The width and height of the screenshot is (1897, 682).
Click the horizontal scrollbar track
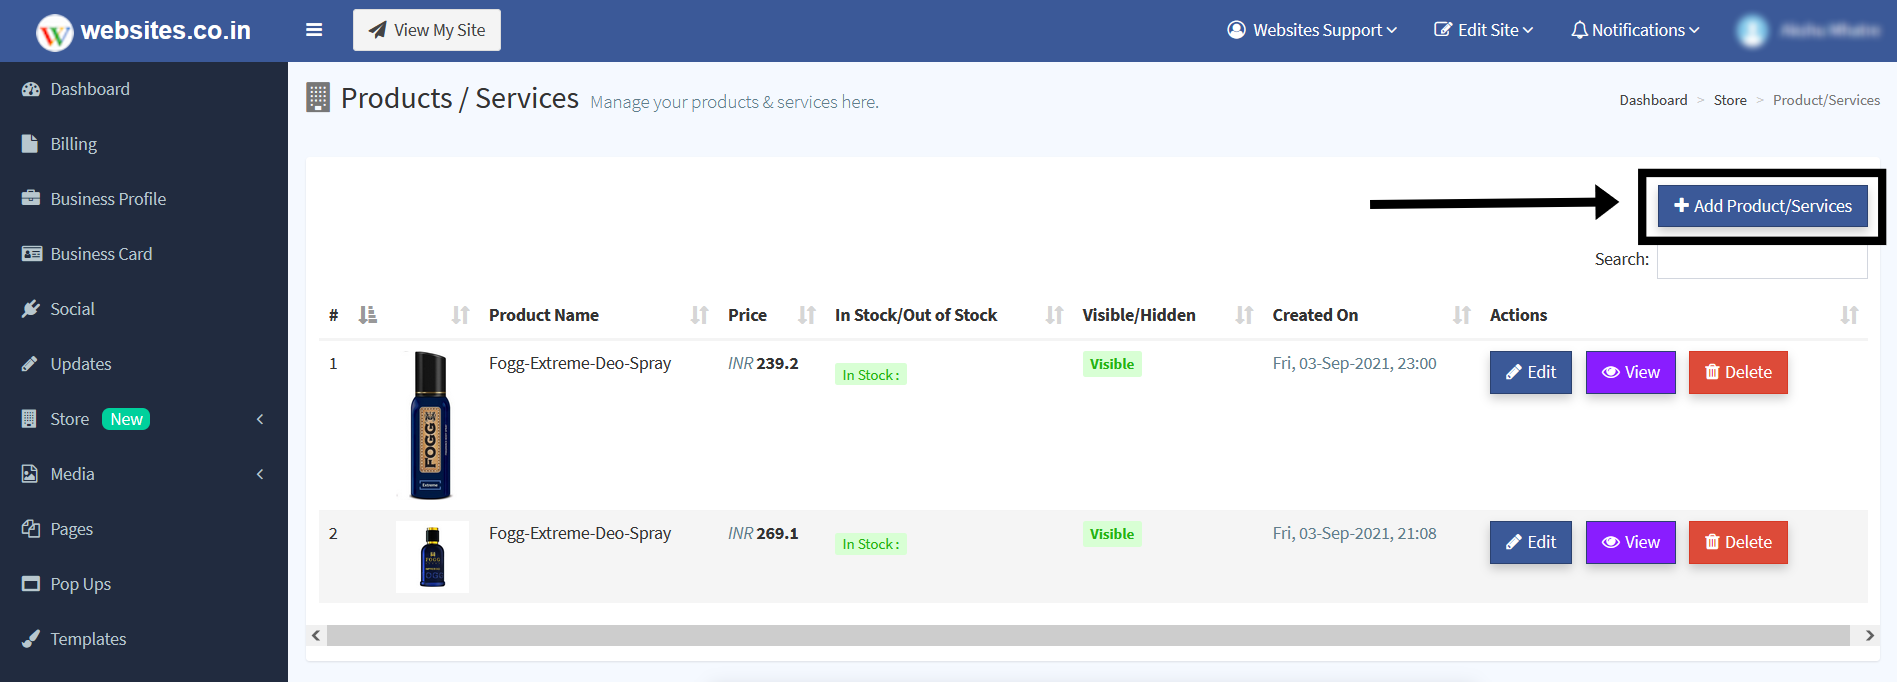pyautogui.click(x=1088, y=635)
